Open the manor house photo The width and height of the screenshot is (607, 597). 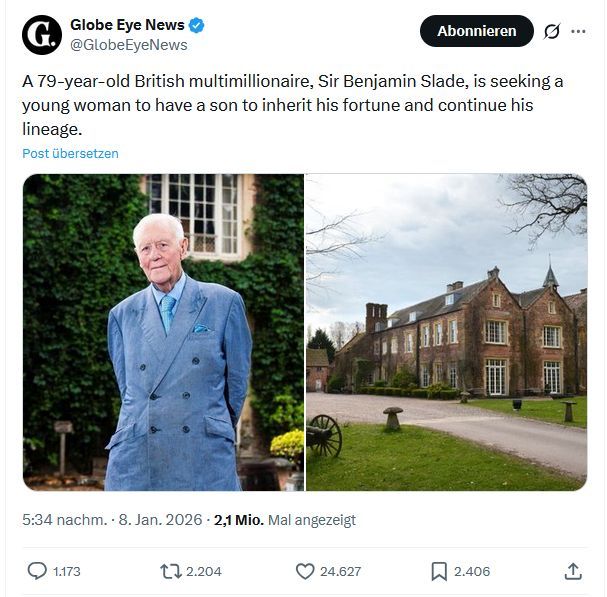[446, 332]
